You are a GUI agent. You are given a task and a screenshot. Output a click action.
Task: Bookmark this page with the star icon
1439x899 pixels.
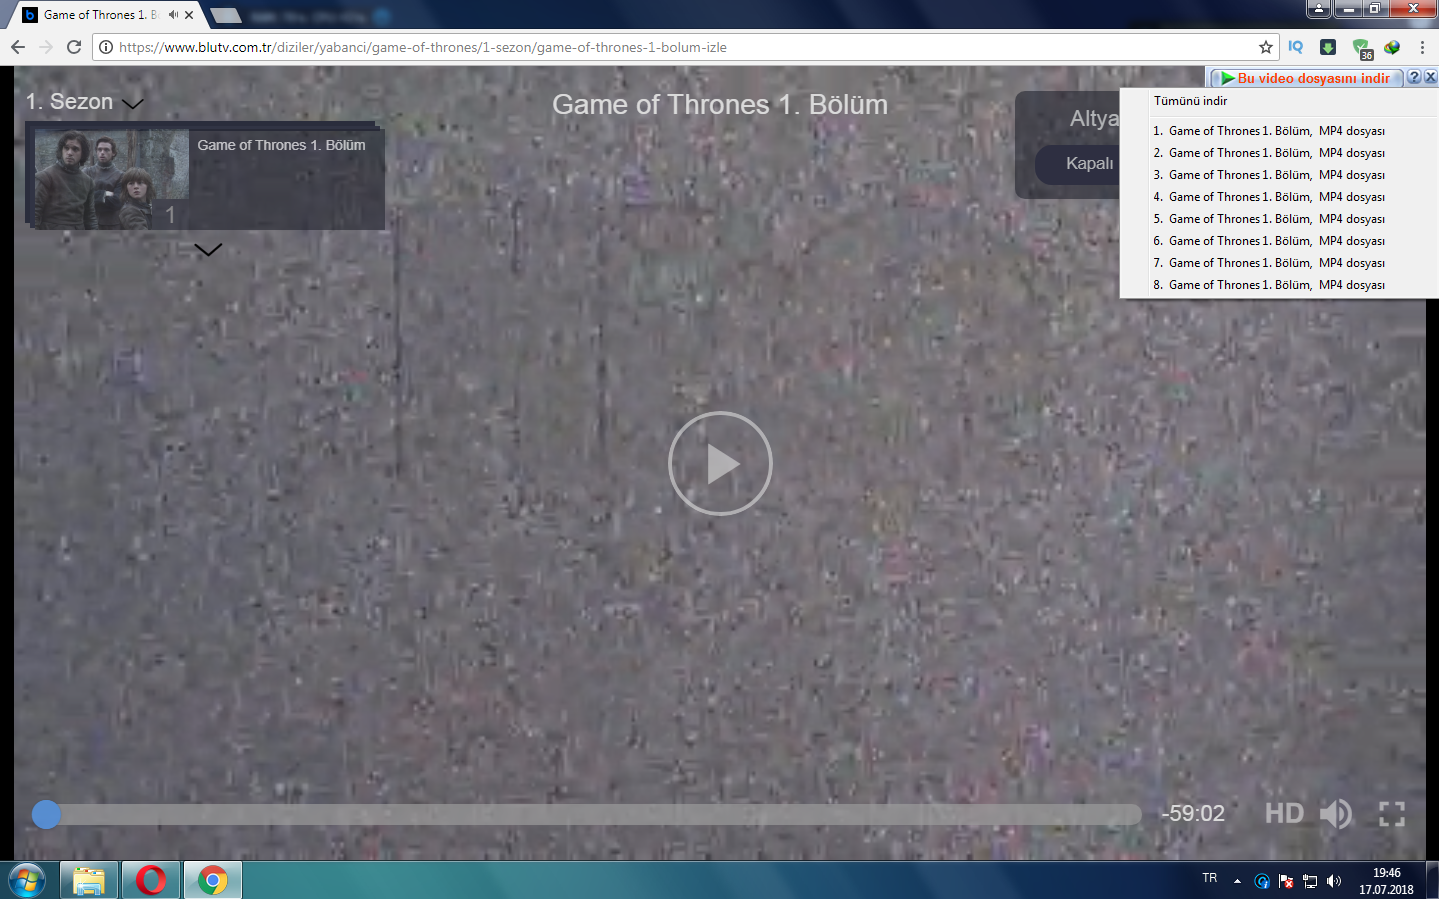[x=1265, y=47]
